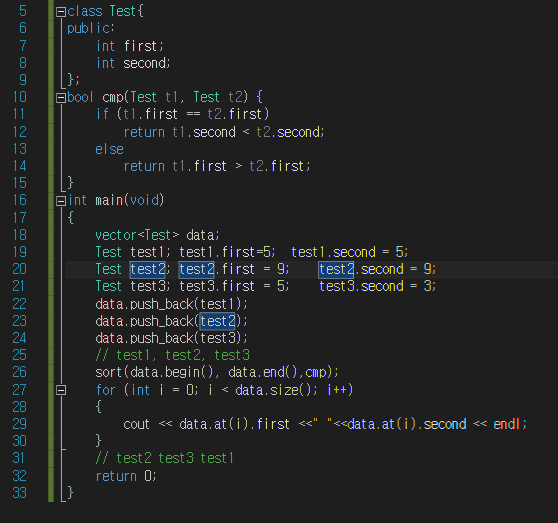Click 'test2.second = 9;' assignment
558x523 pixels.
(x=377, y=269)
